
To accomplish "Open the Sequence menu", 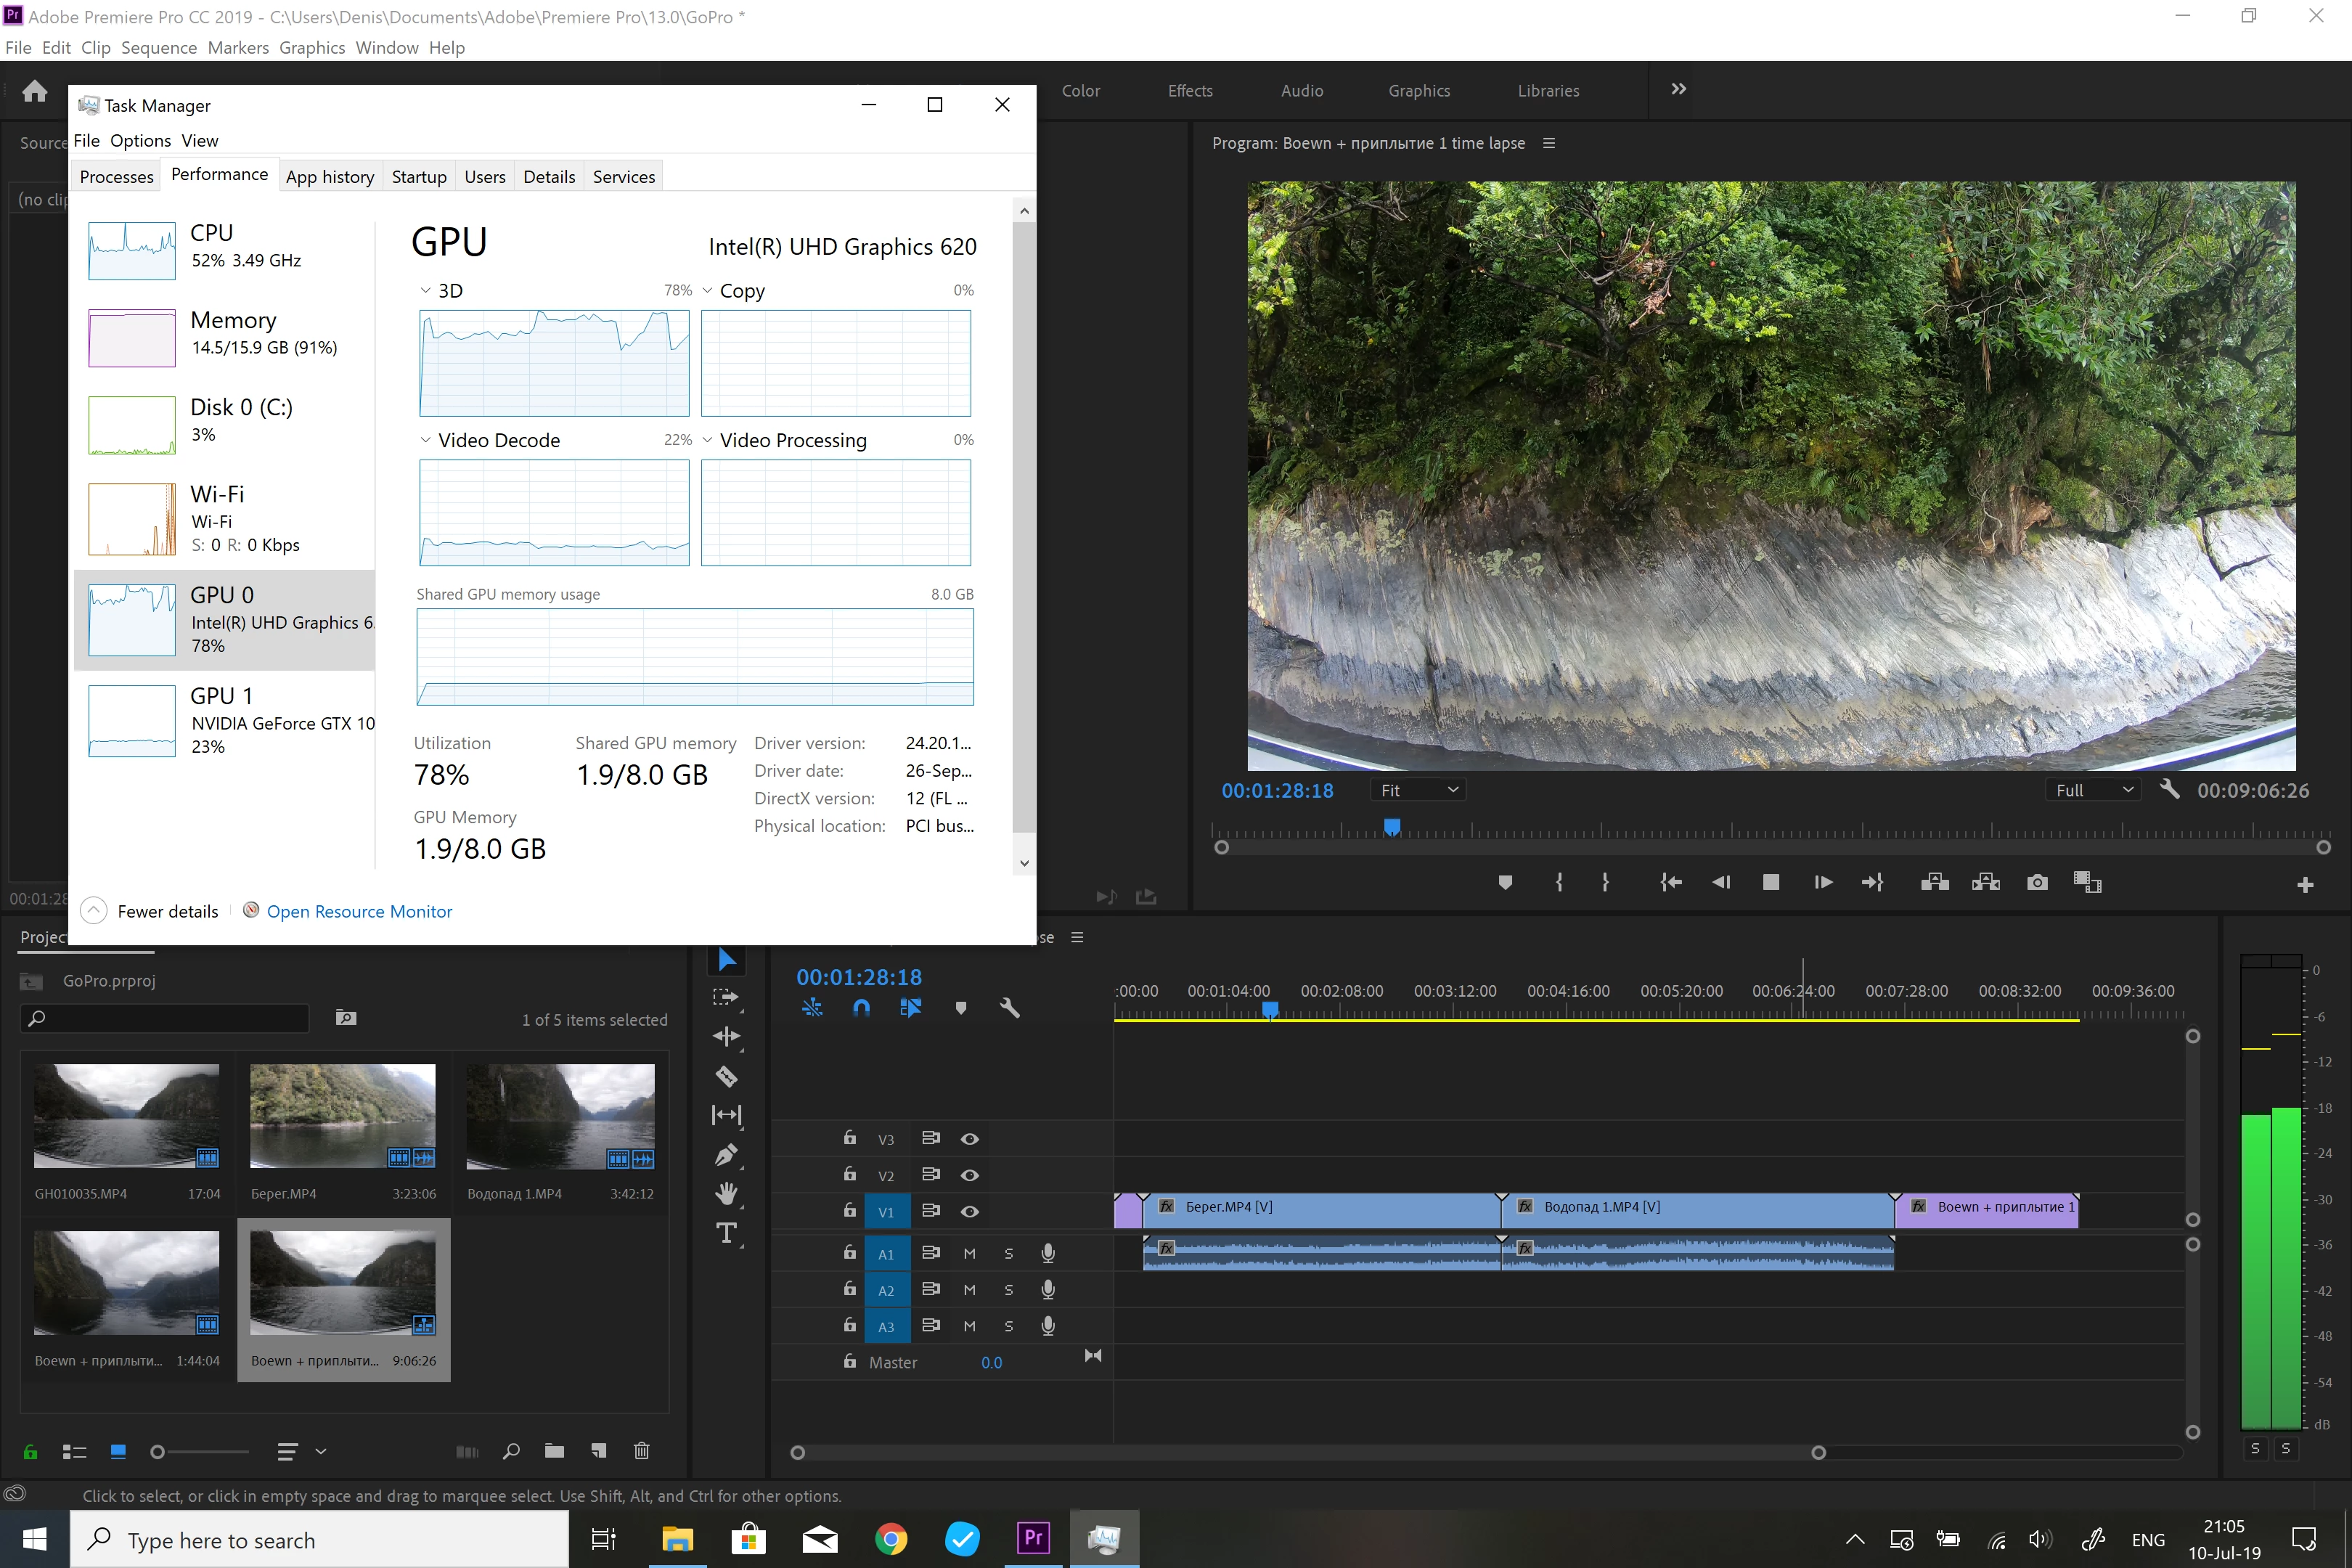I will 159,47.
